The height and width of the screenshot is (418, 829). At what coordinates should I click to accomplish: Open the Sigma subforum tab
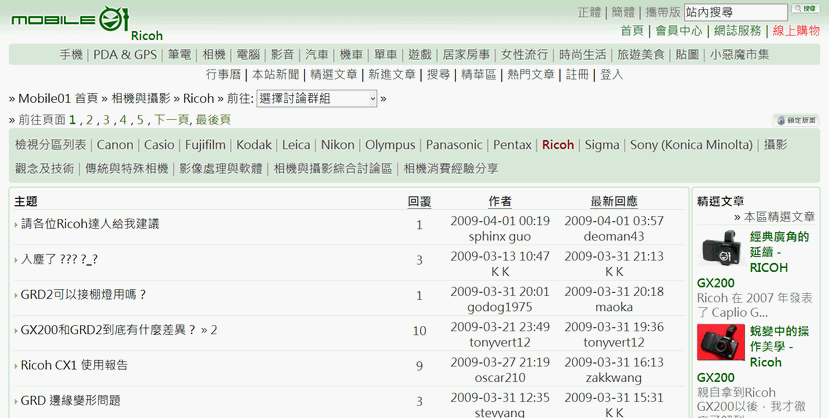602,145
